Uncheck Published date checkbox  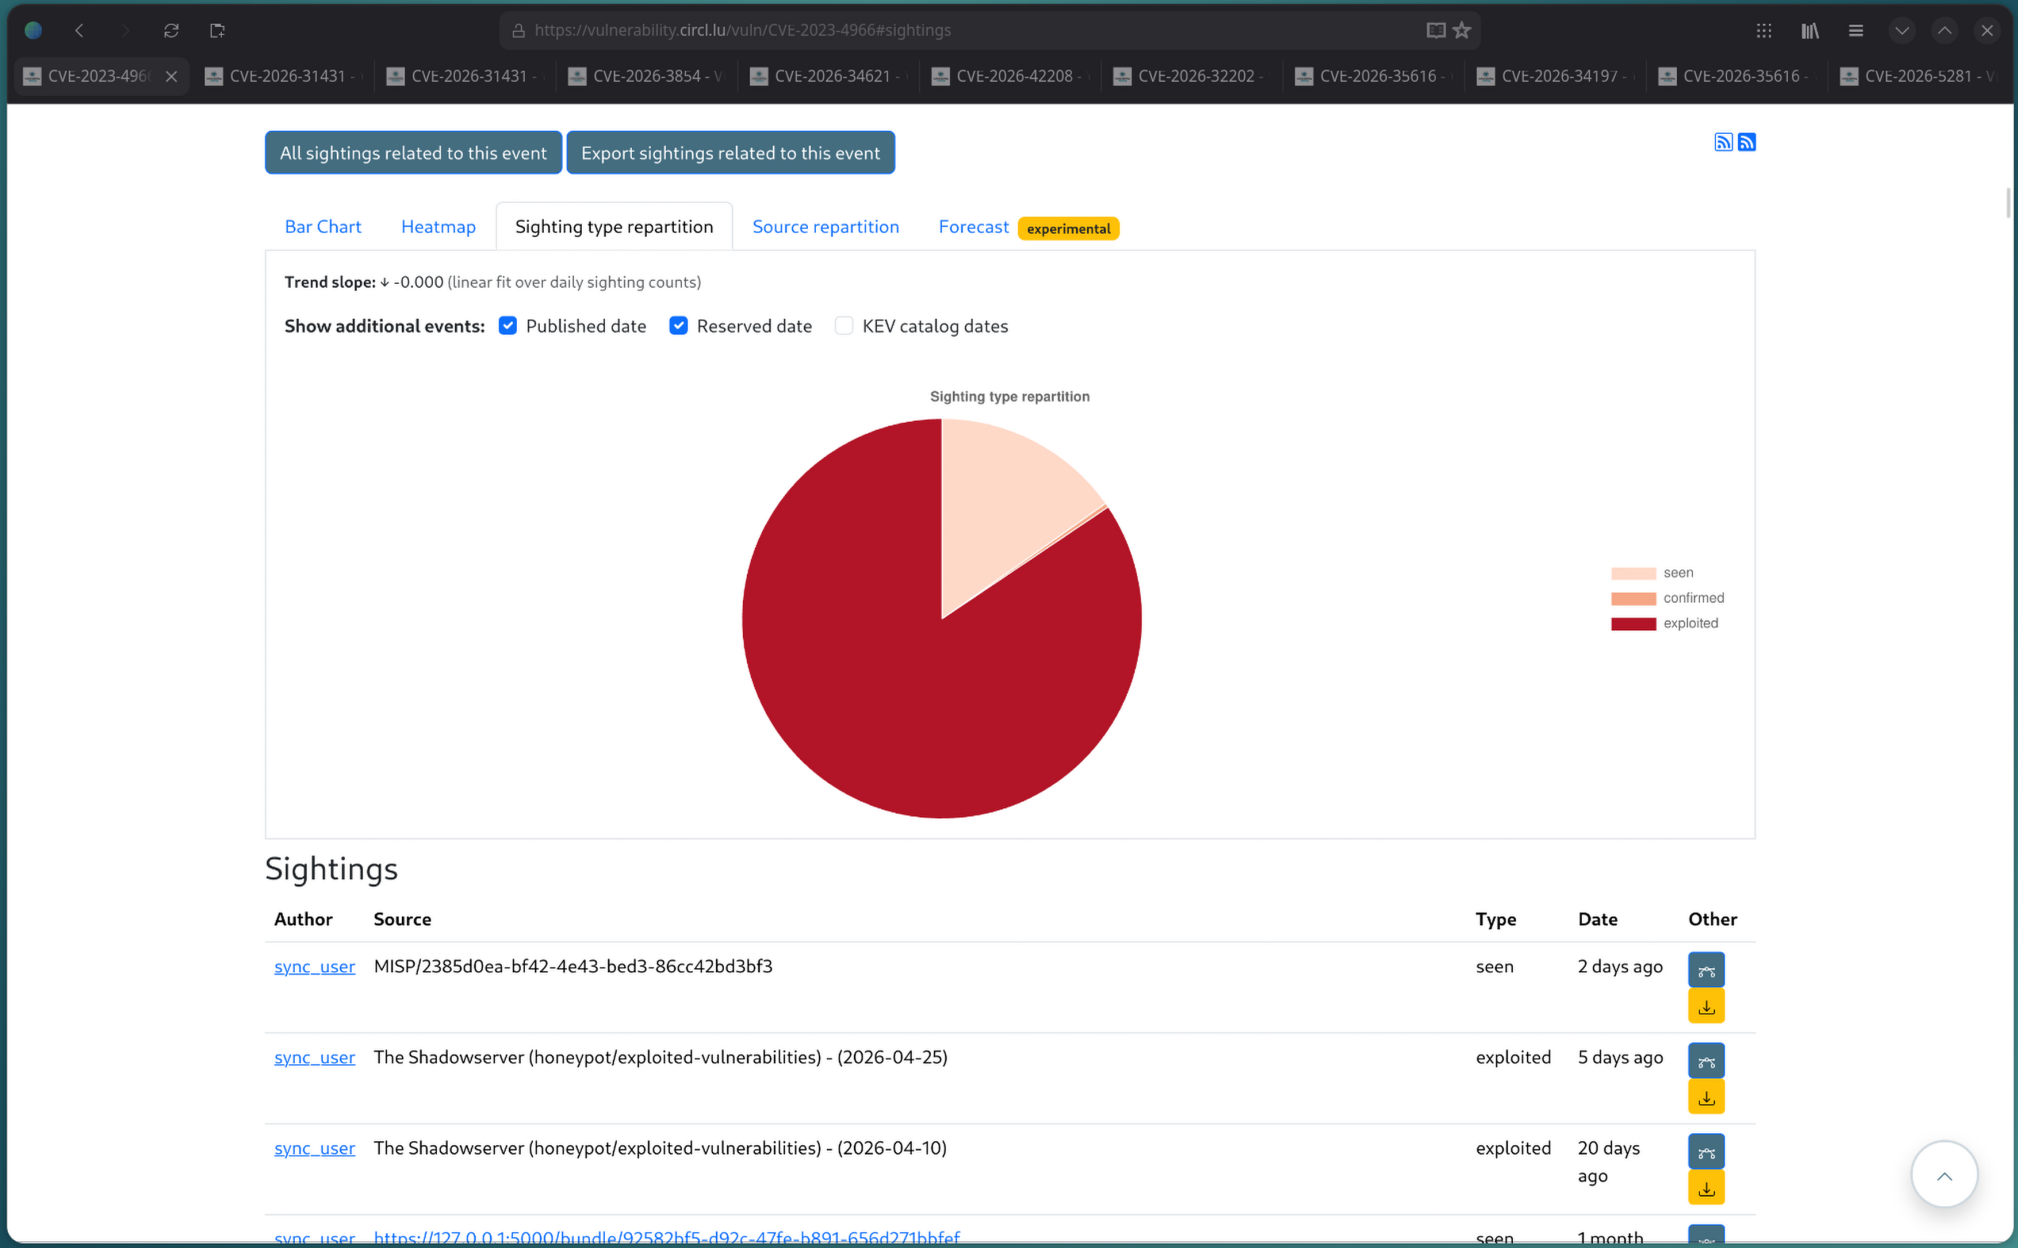(508, 326)
